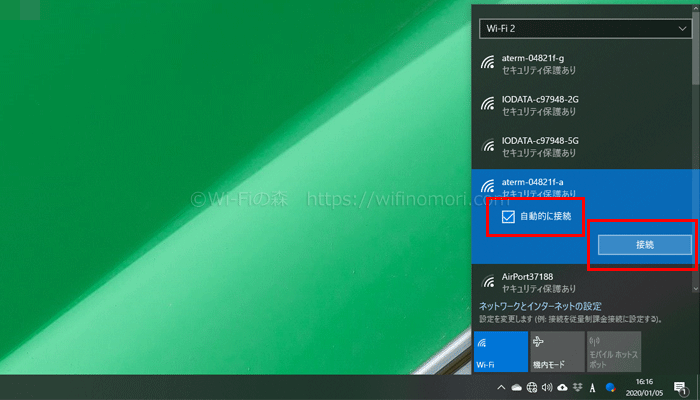The height and width of the screenshot is (400, 700).
Task: Click the IME input mode A icon
Action: [x=593, y=387]
